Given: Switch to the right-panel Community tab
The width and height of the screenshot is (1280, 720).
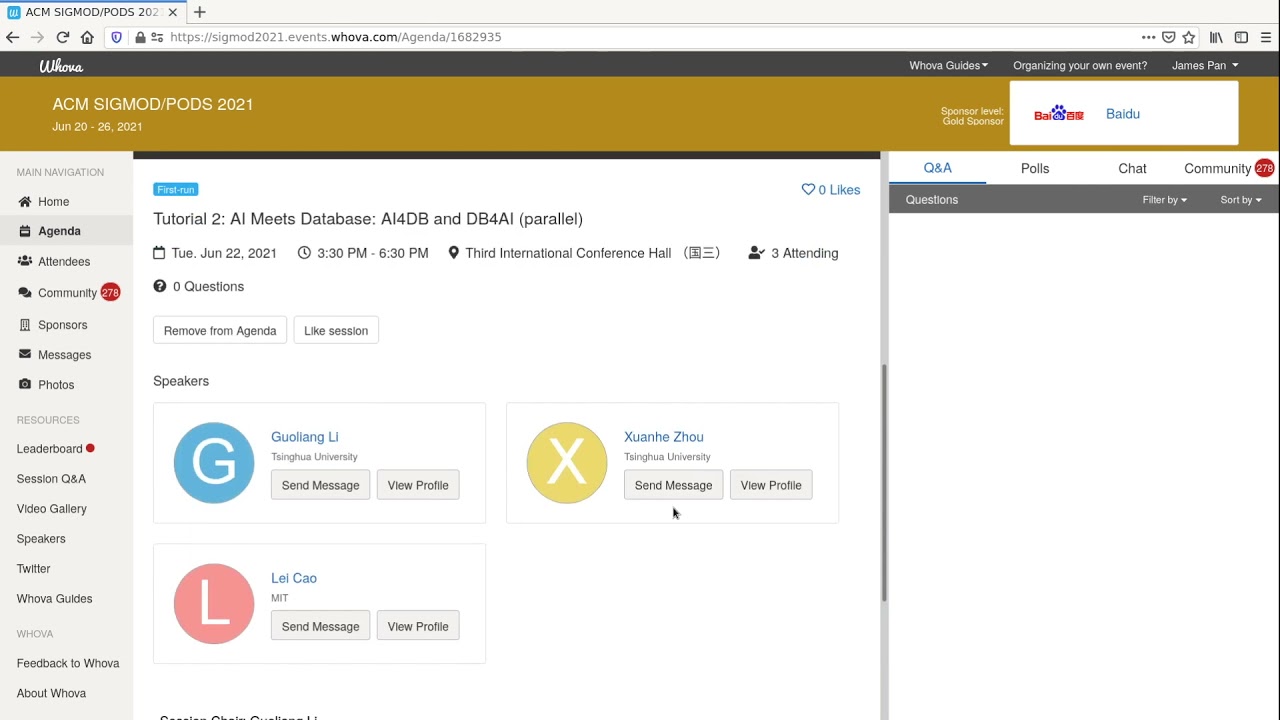Looking at the screenshot, I should click(1229, 168).
